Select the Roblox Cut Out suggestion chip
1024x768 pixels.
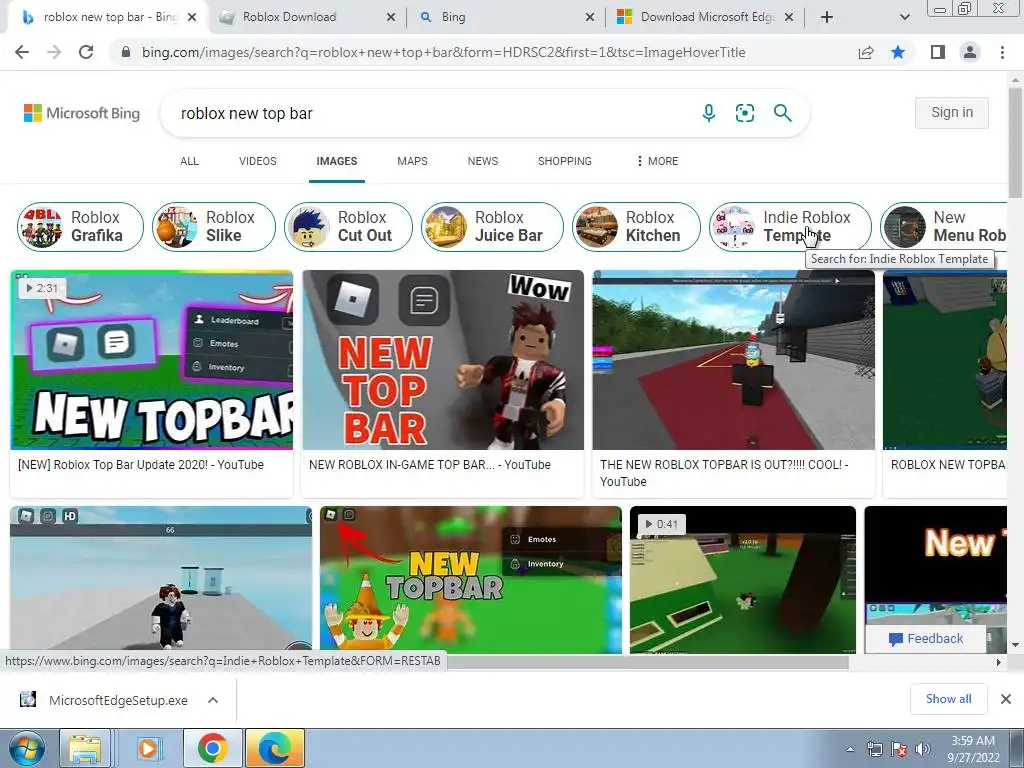348,227
